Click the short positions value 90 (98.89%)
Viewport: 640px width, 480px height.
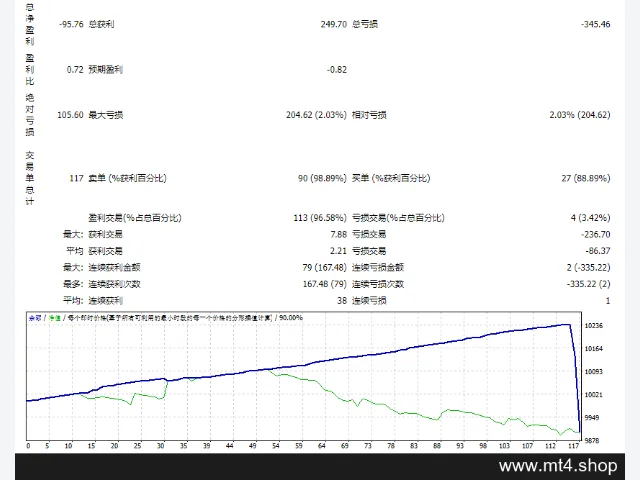point(322,178)
